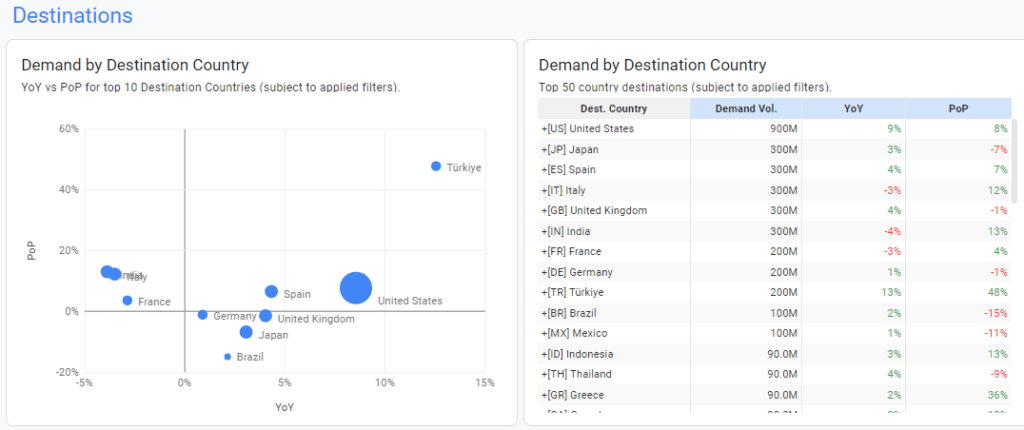This screenshot has width=1024, height=430.
Task: Select the Spain bubble in the chart
Action: [x=272, y=291]
